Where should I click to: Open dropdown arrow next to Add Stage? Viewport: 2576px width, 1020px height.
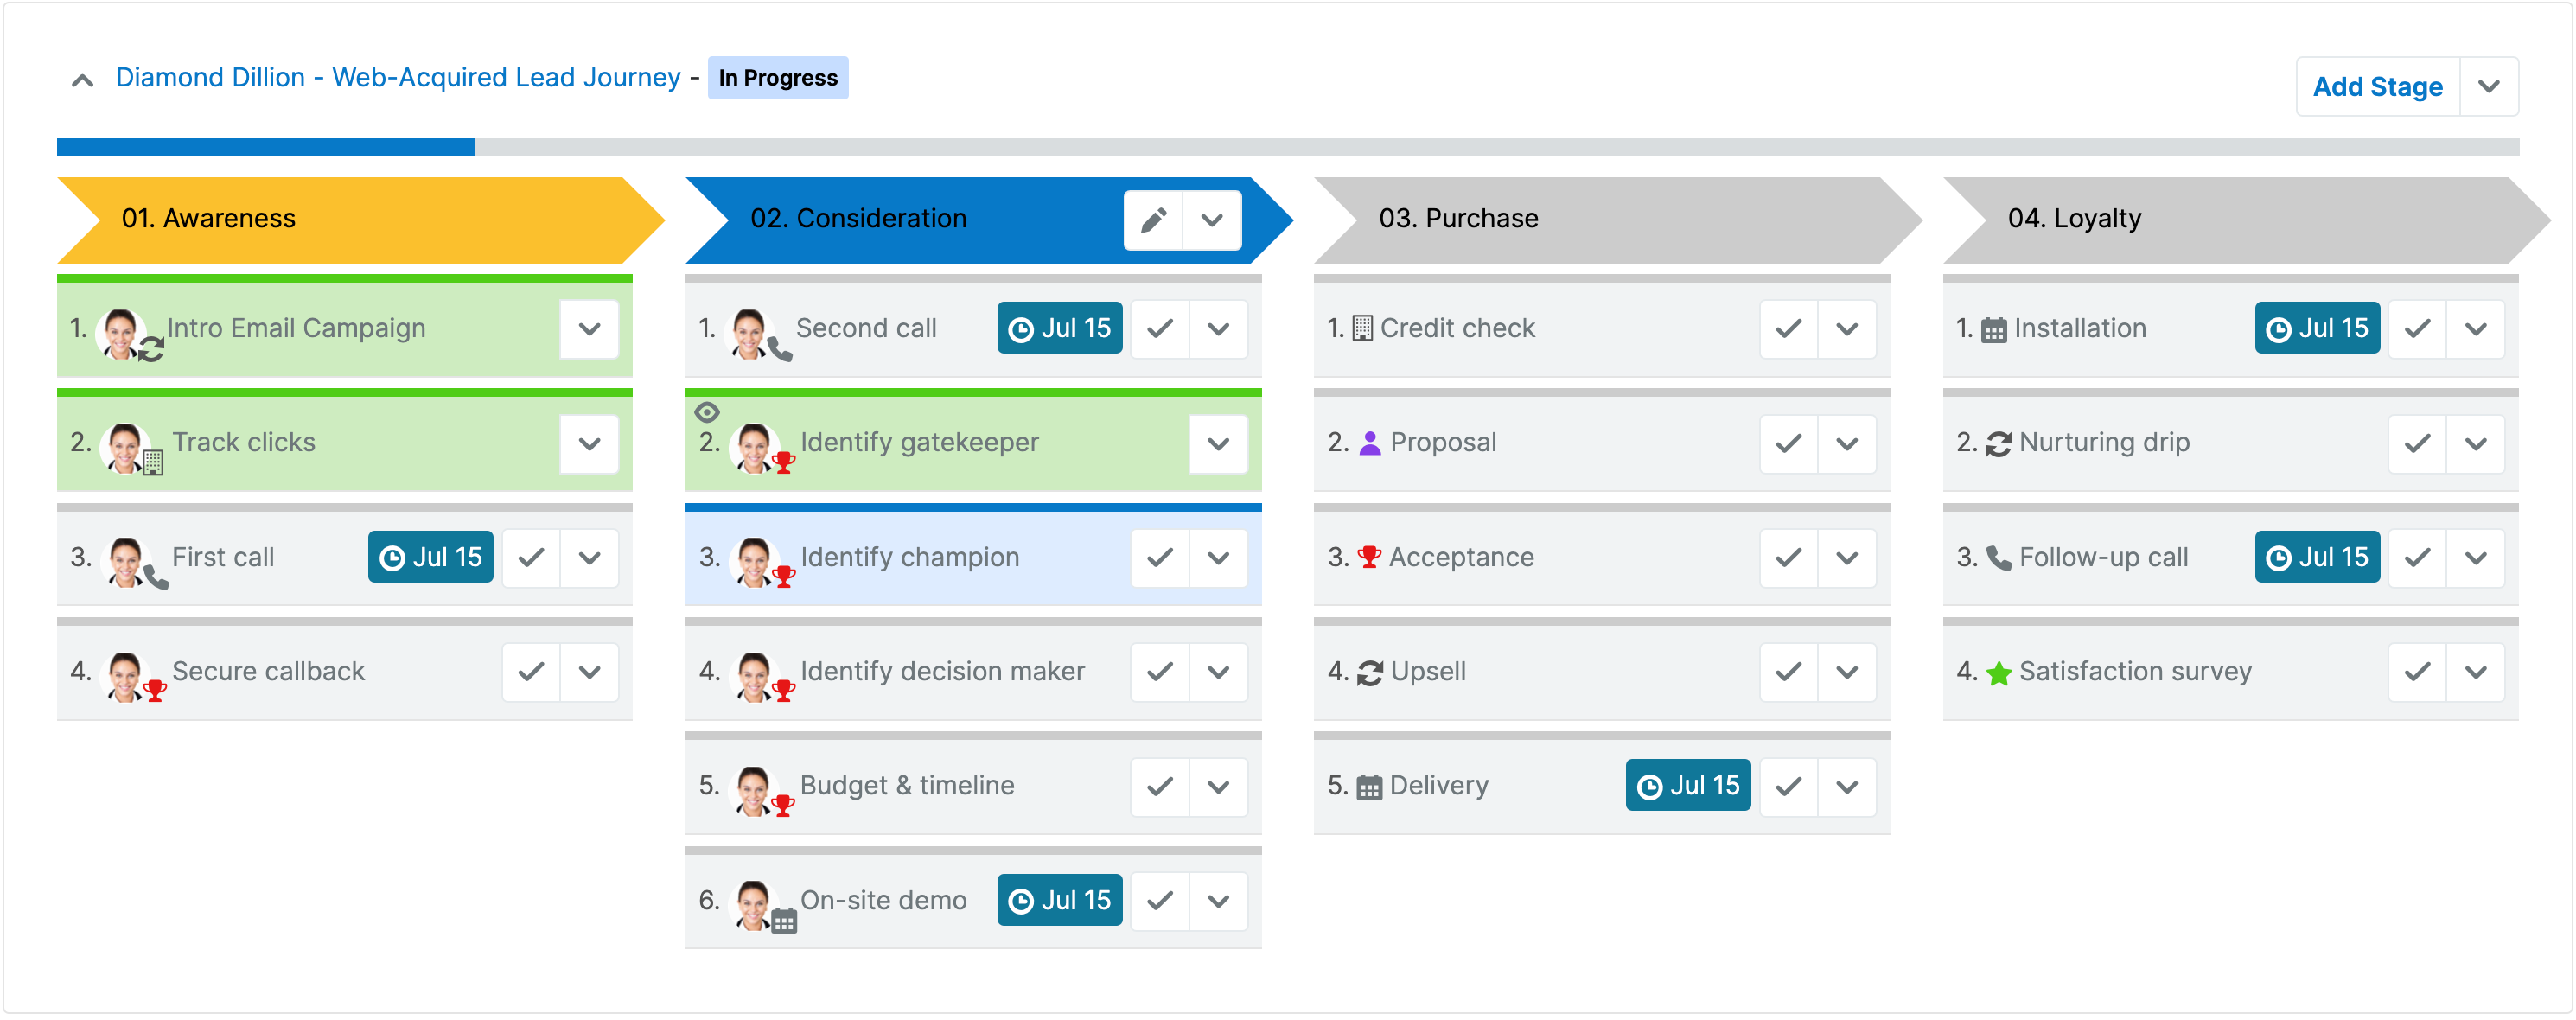(2488, 87)
